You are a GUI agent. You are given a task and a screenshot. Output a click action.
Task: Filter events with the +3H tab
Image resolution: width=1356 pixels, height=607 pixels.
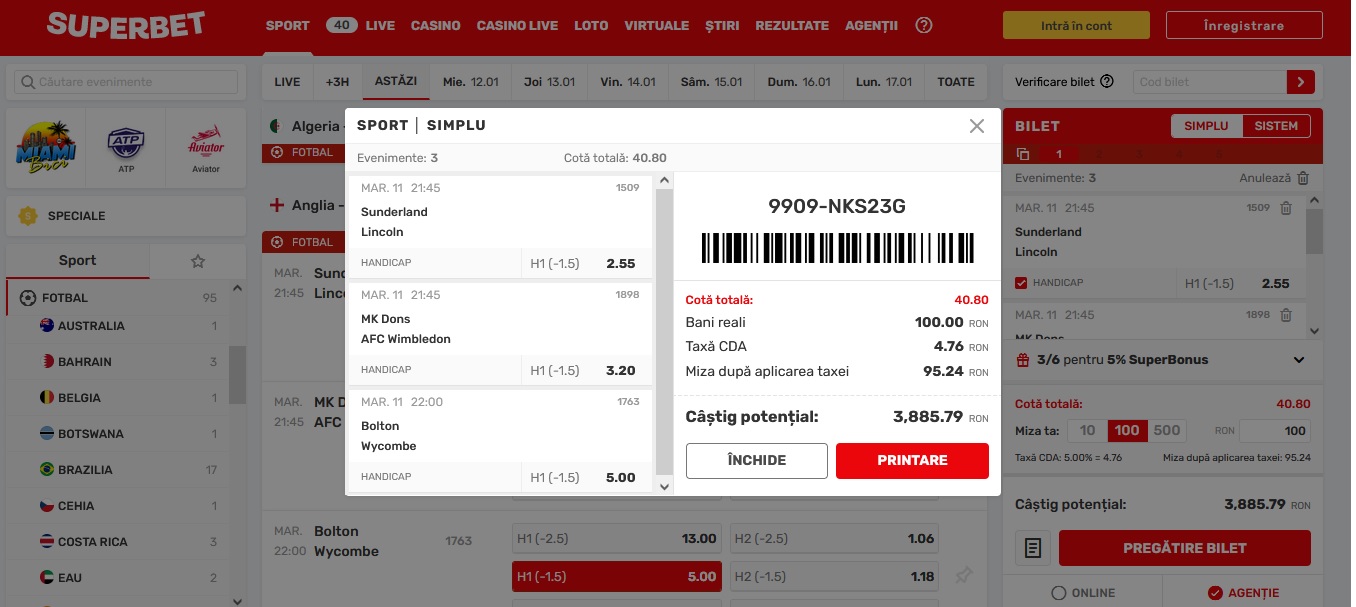337,82
